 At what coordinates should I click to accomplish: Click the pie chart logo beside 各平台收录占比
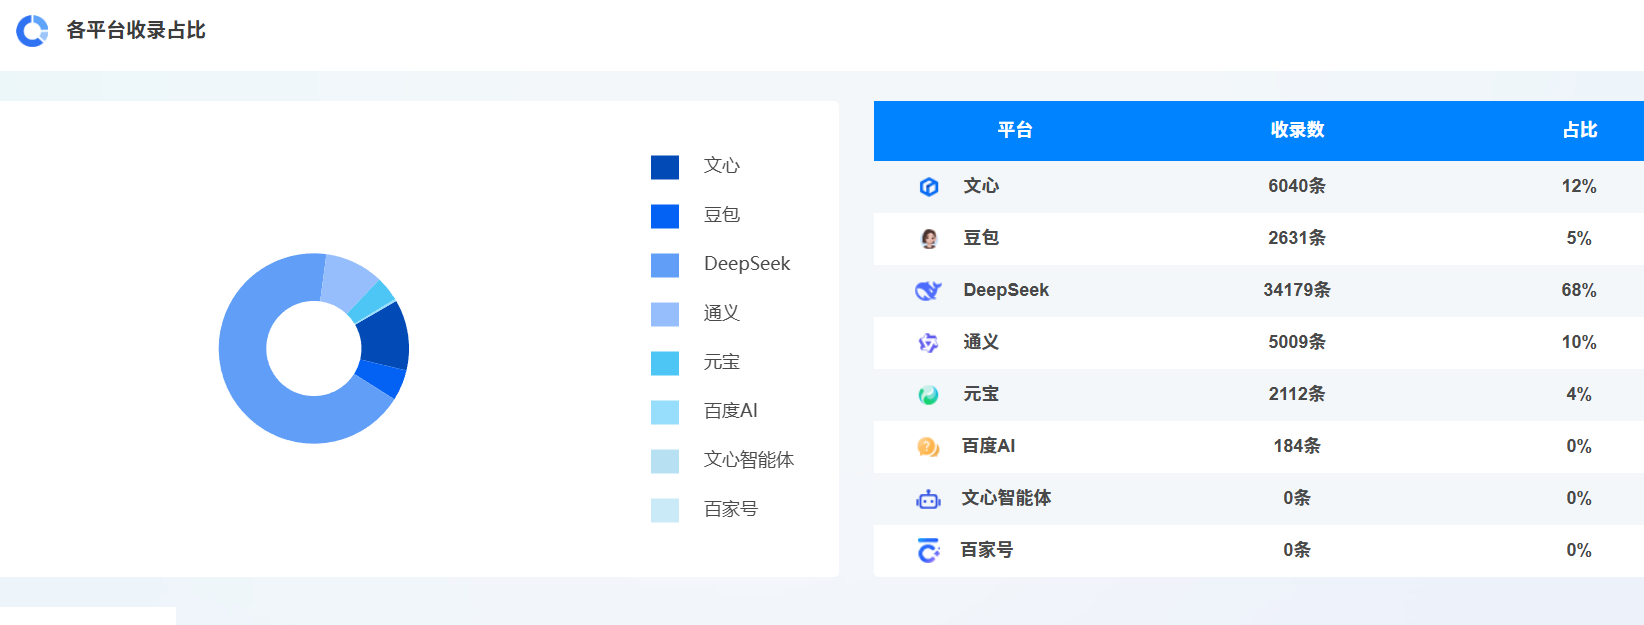point(32,31)
